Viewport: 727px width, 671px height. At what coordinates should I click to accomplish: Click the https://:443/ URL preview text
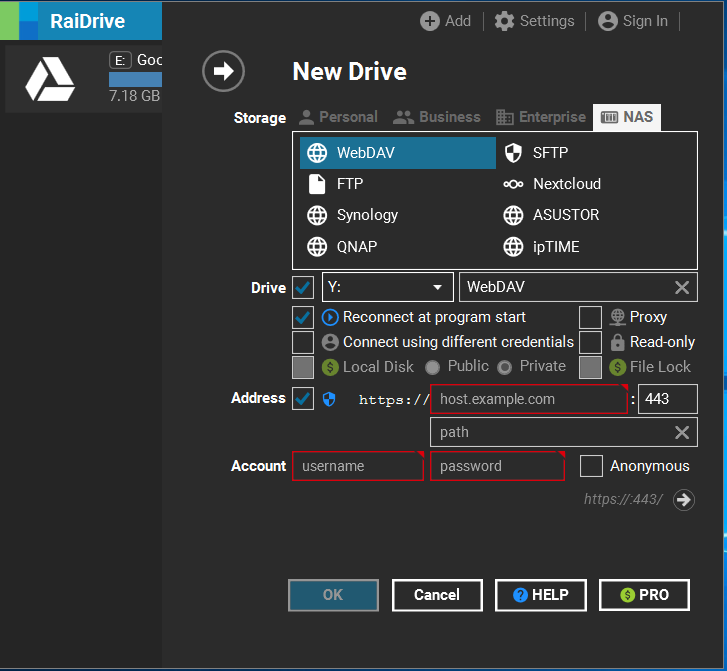(623, 500)
